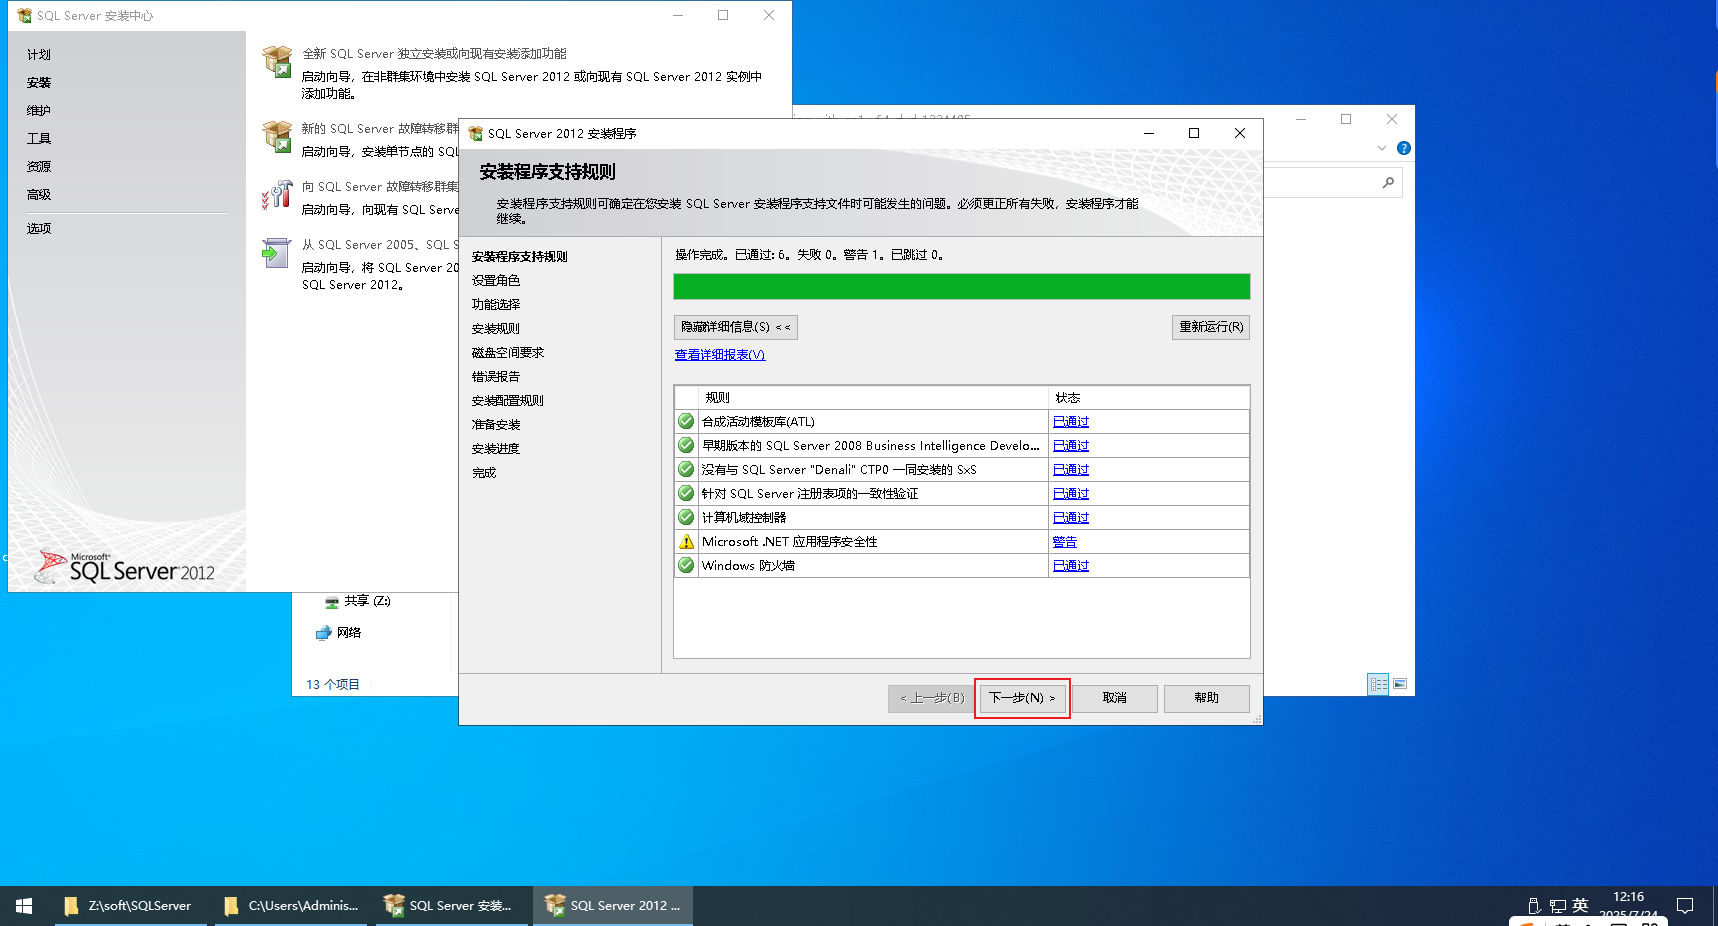
Task: Click the 状态 column header
Action: (x=1149, y=398)
